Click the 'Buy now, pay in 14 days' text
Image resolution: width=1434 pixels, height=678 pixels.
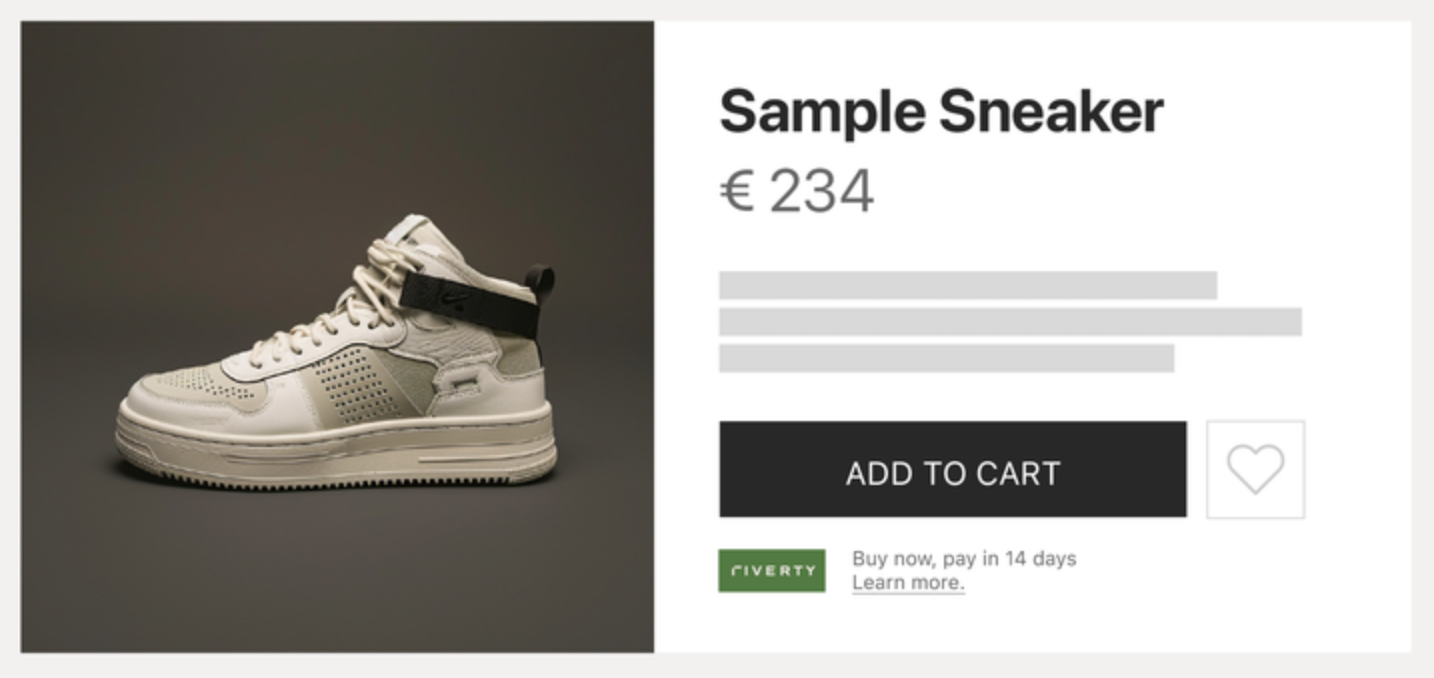tap(964, 558)
